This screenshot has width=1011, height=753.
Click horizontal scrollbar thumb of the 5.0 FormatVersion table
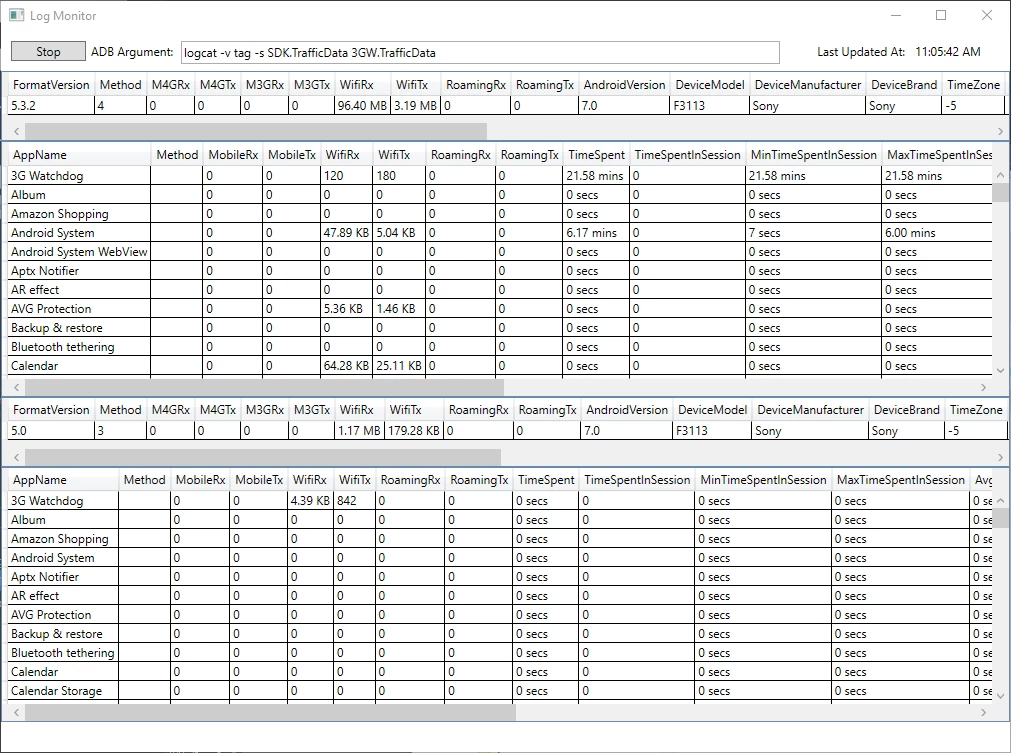263,457
